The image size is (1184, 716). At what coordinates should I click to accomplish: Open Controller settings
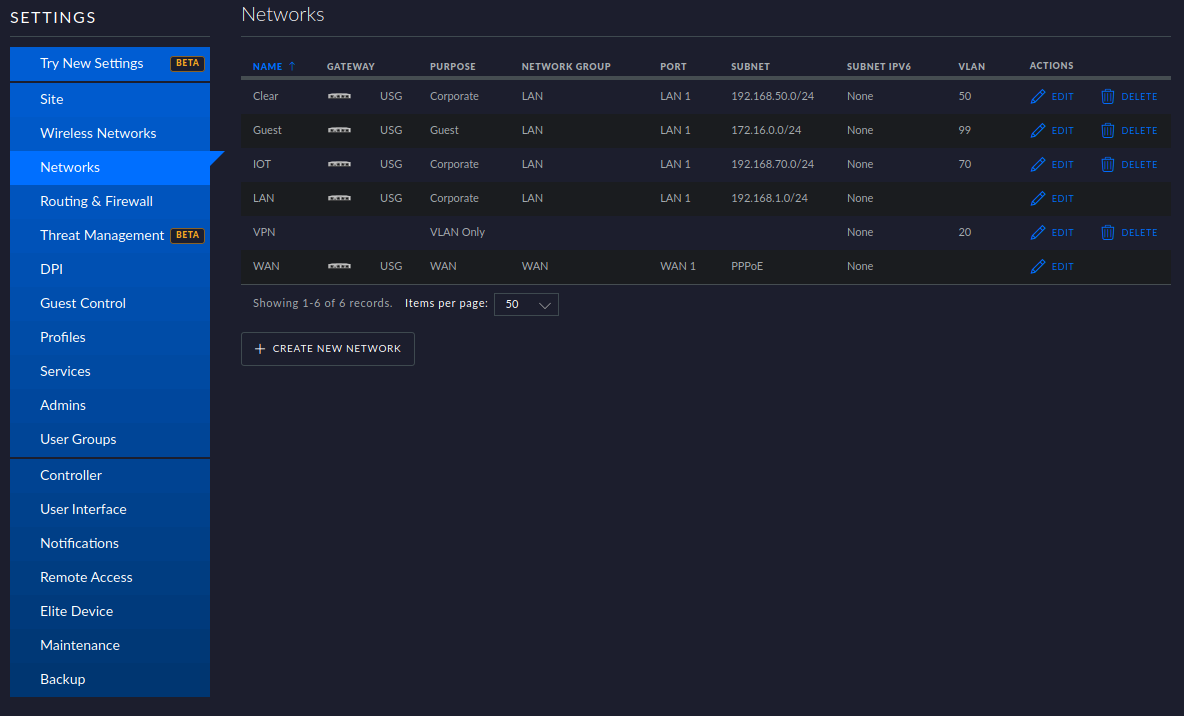[x=110, y=475]
